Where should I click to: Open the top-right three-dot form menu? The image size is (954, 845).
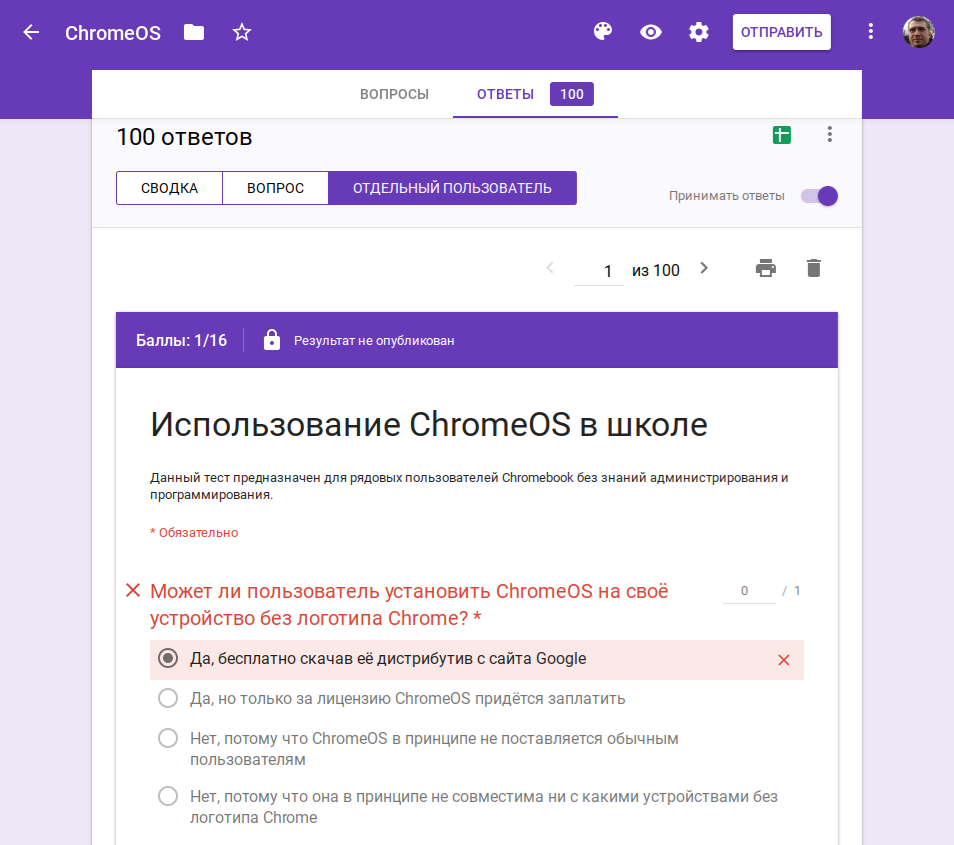tap(870, 31)
